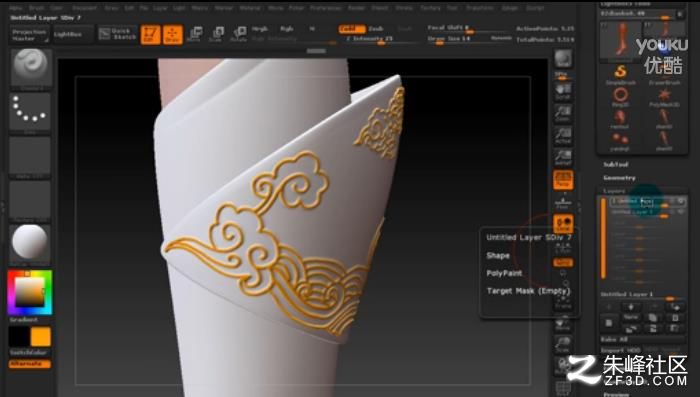700x397 pixels.
Task: Click the Bake All button
Action: point(614,339)
